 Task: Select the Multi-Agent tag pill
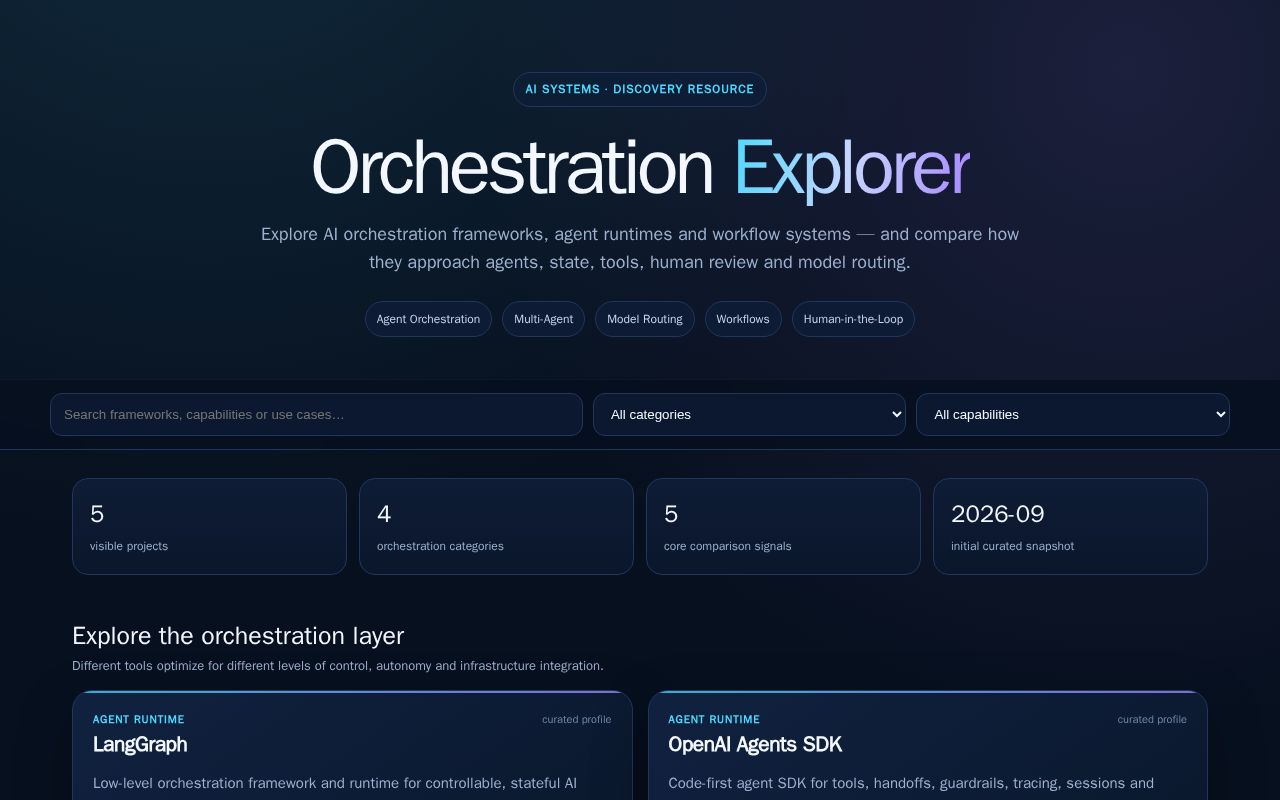(543, 319)
